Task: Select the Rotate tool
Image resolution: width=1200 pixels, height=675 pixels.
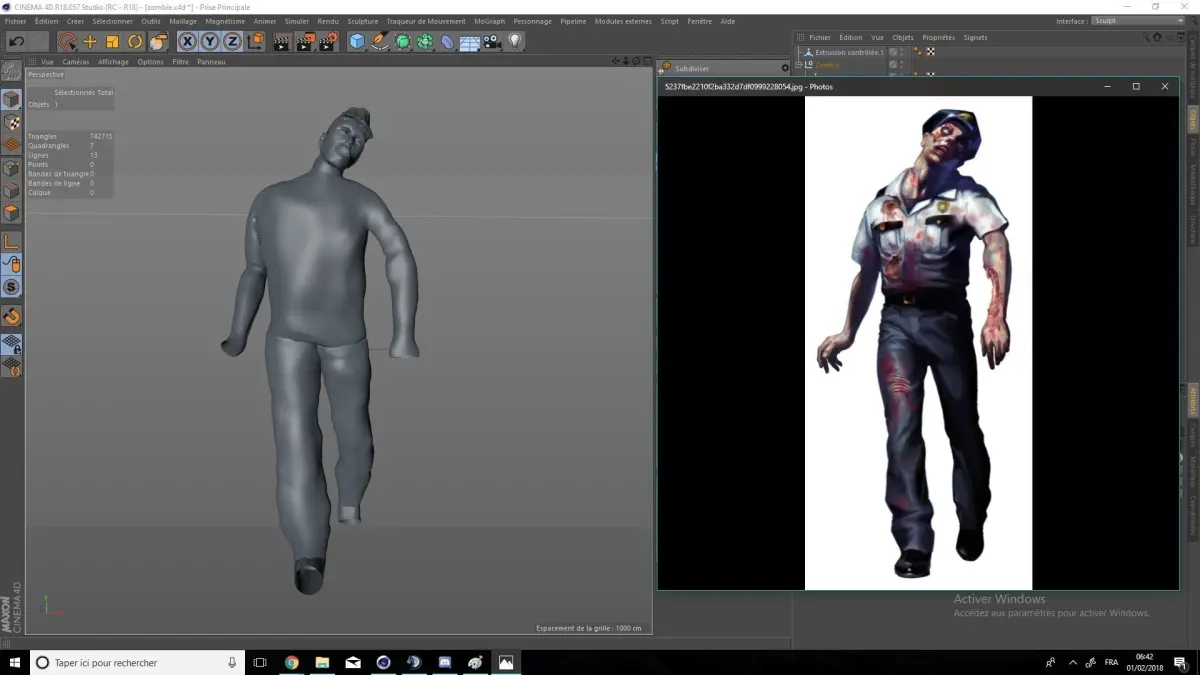Action: tap(135, 41)
